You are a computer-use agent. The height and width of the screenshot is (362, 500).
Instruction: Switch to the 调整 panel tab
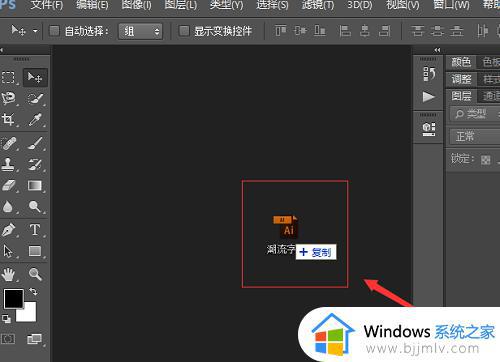pyautogui.click(x=461, y=79)
